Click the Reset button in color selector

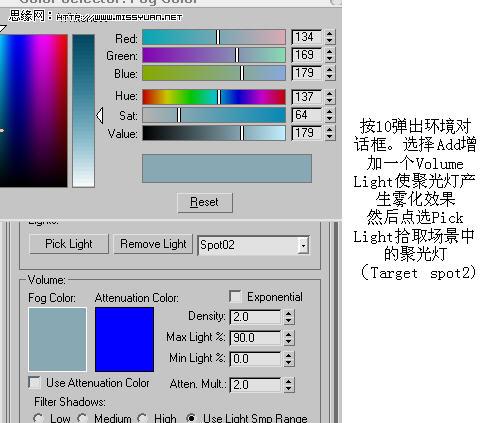click(205, 202)
